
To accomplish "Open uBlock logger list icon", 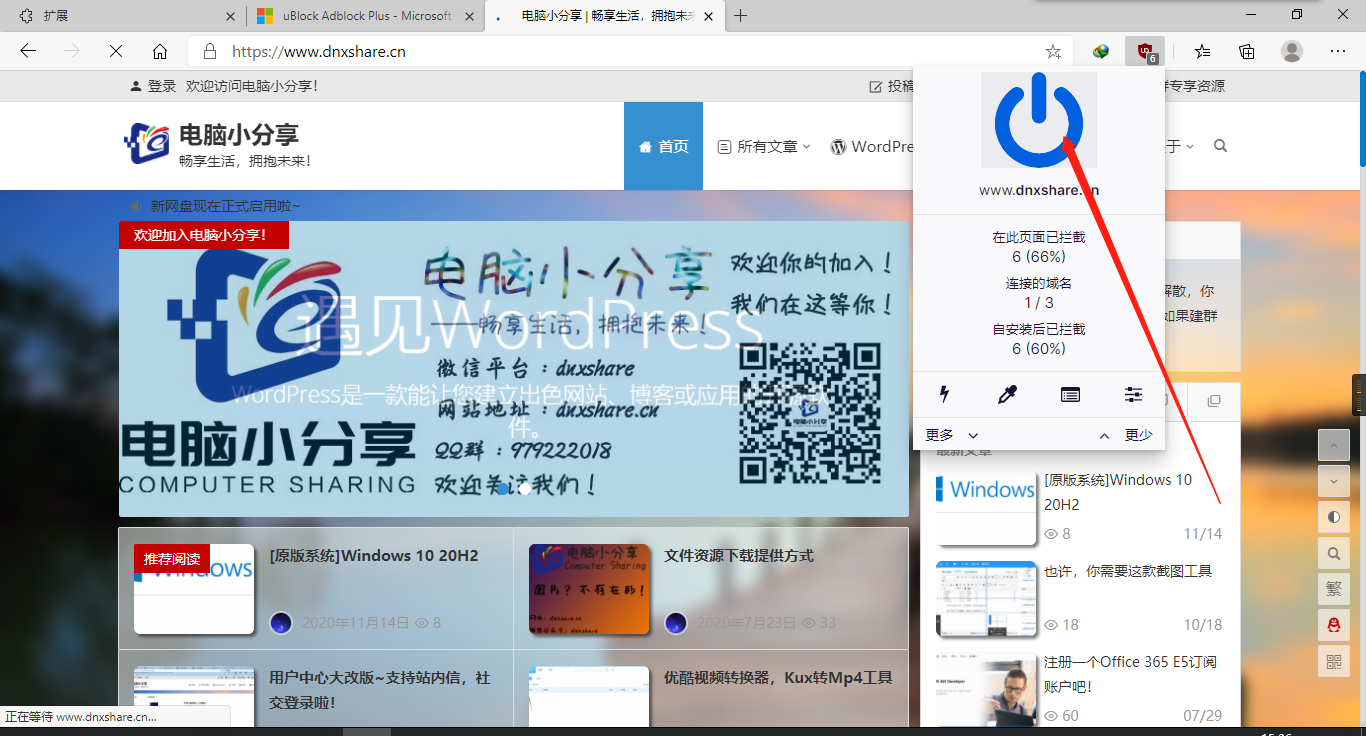I will [x=1070, y=395].
